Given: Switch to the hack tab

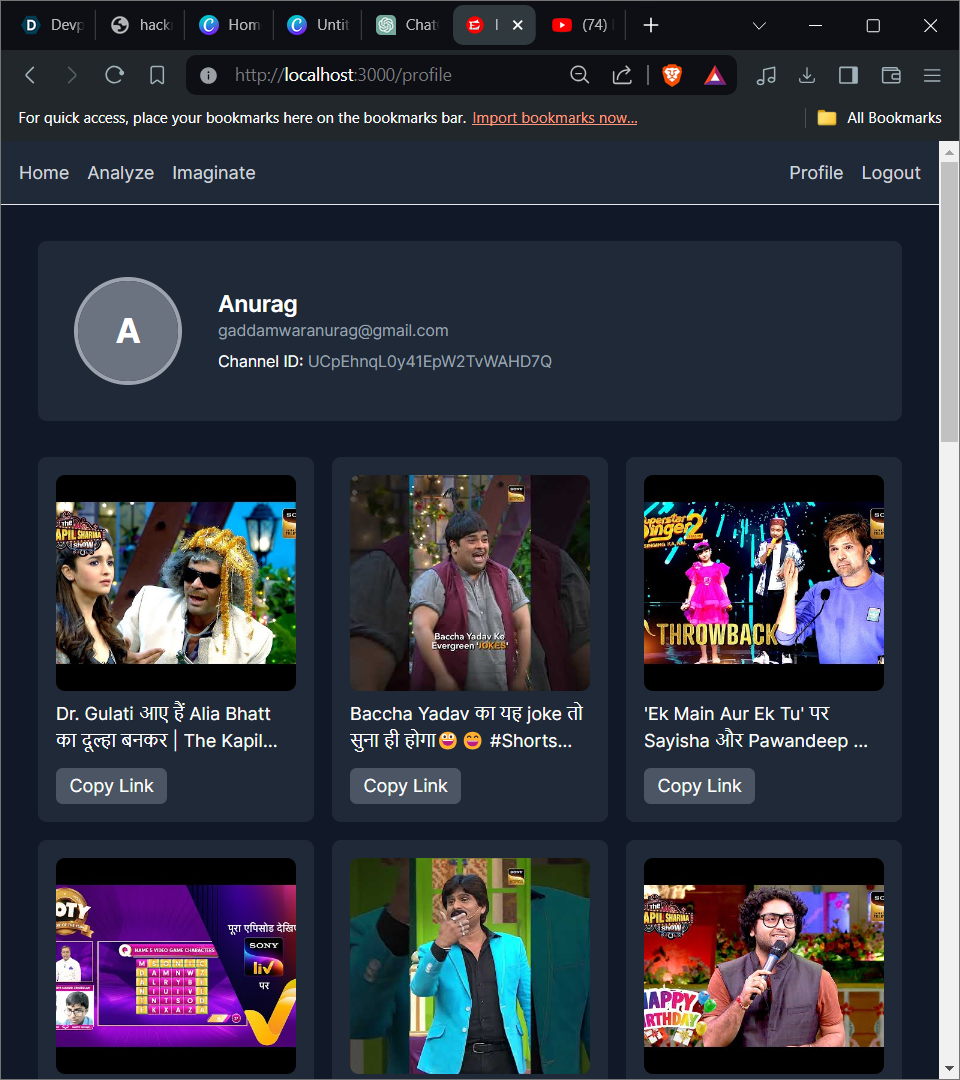Looking at the screenshot, I should coord(140,25).
